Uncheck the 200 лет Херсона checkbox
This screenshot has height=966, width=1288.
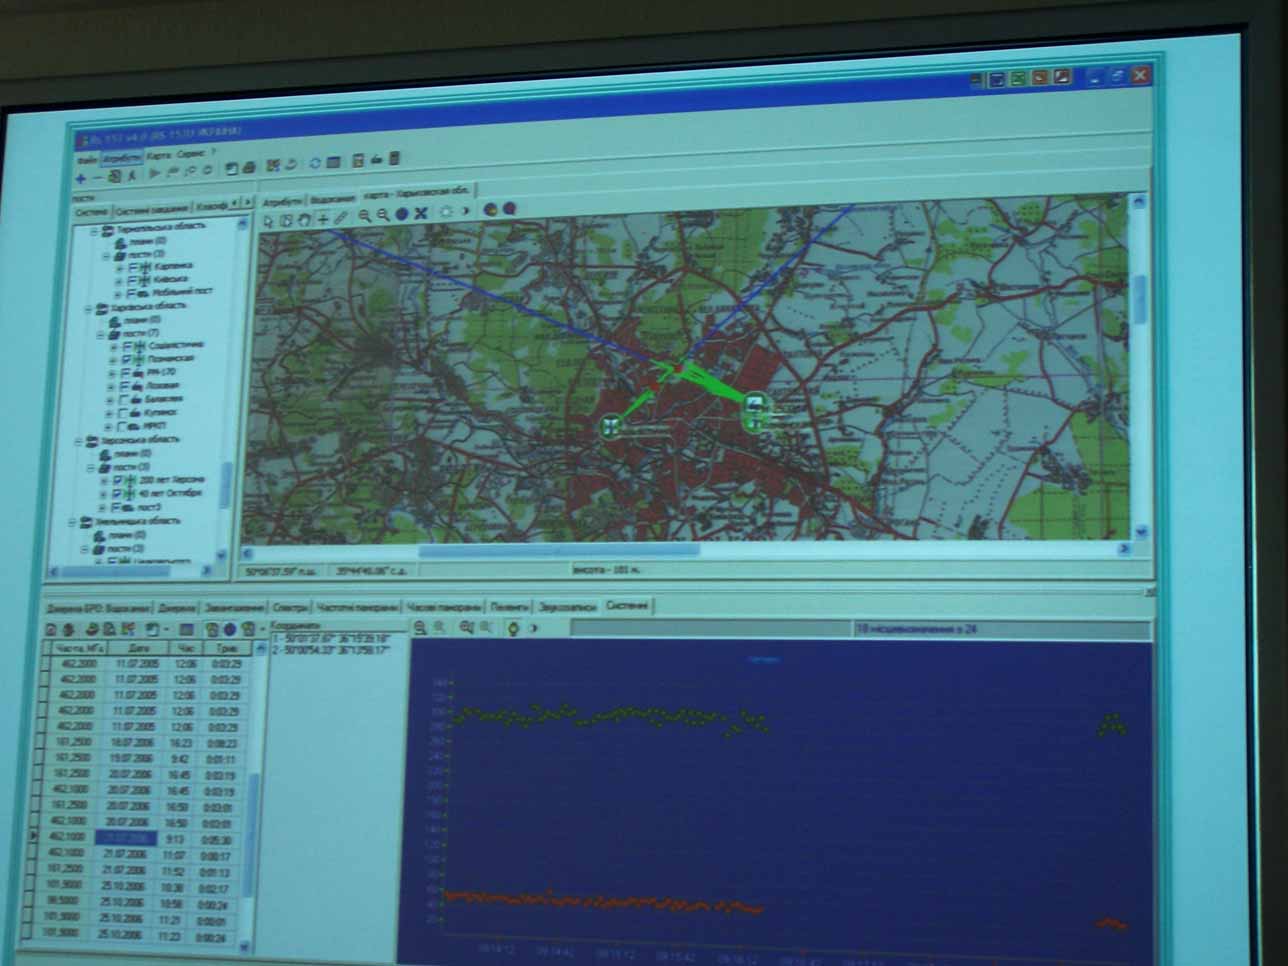point(118,482)
